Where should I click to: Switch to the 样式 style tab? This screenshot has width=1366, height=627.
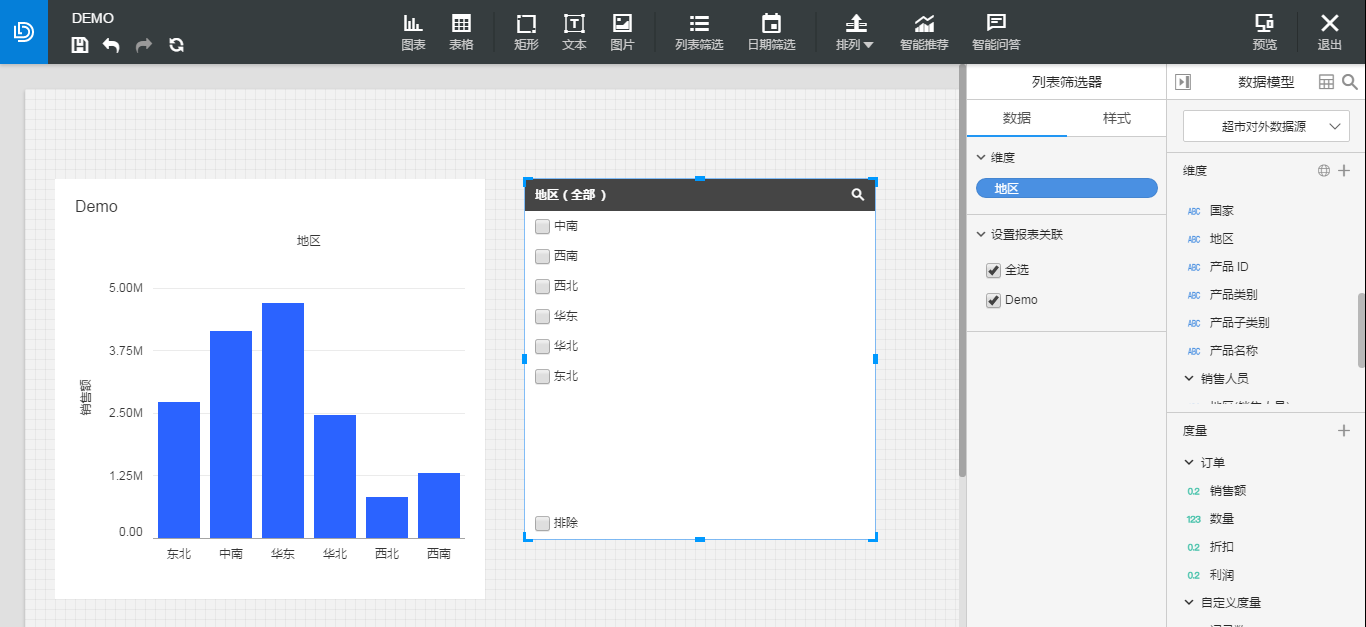tap(1116, 118)
